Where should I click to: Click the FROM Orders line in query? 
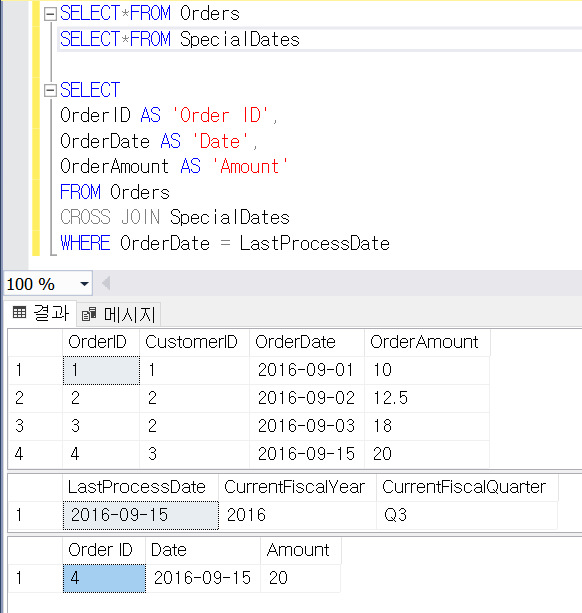[x=115, y=192]
